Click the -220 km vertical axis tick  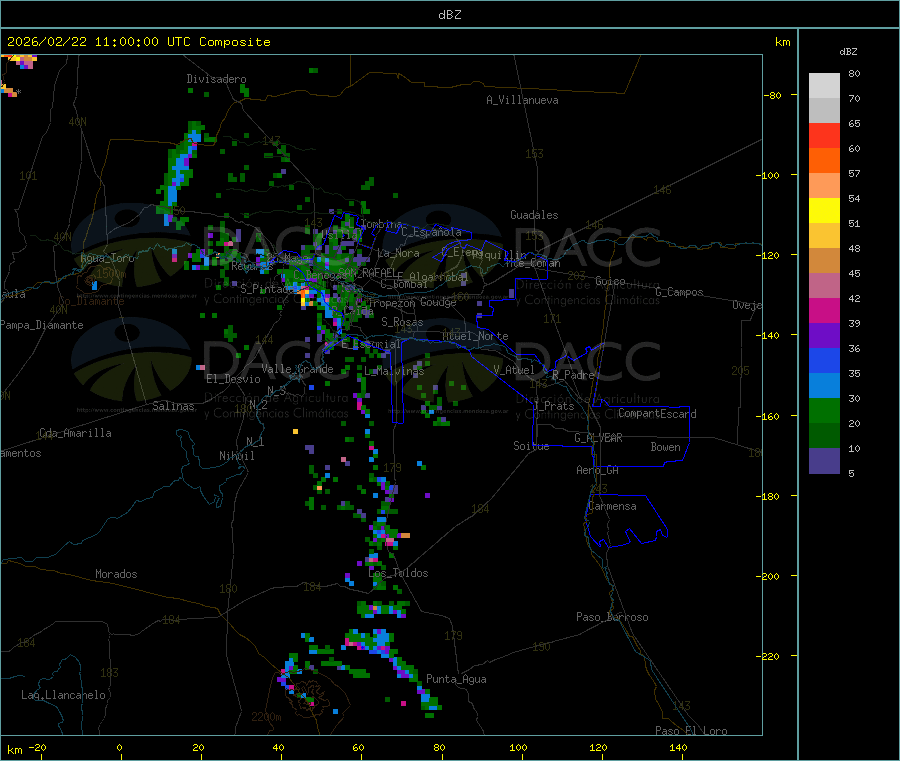pyautogui.click(x=770, y=657)
